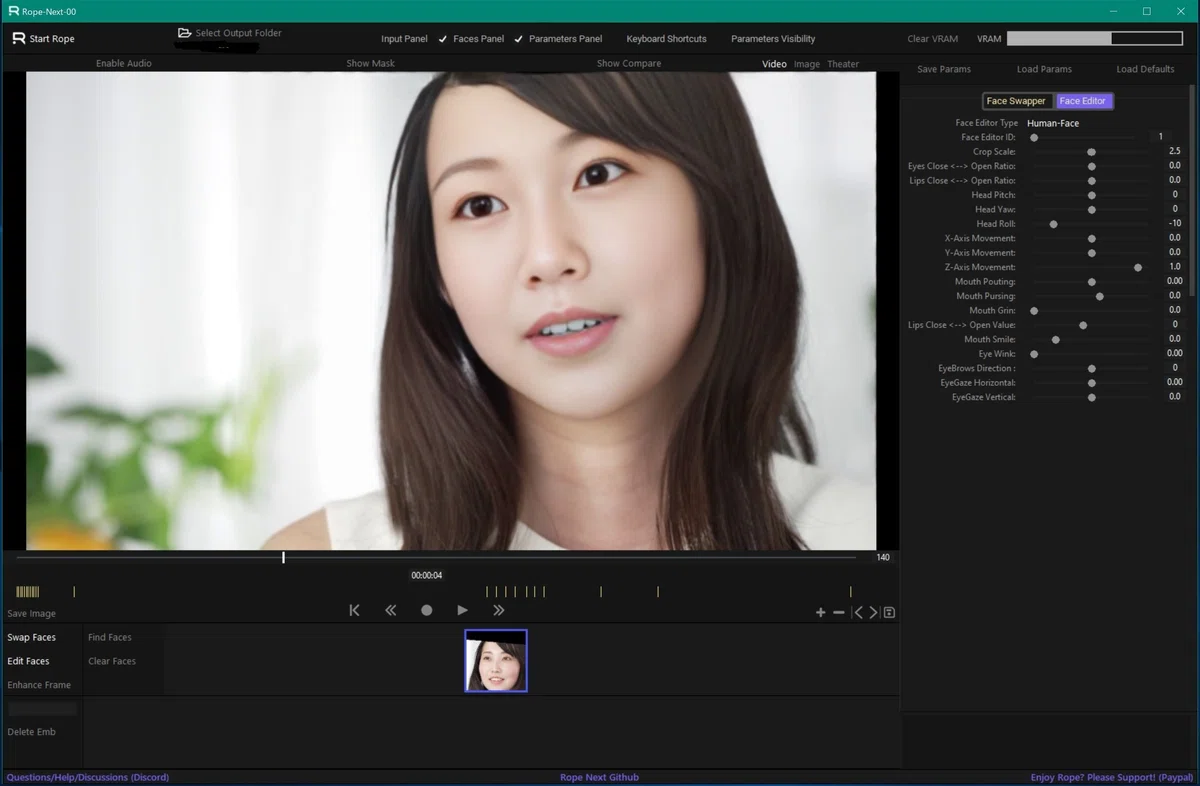This screenshot has width=1200, height=786.
Task: Step forward with the fast-forward button
Action: [x=498, y=610]
